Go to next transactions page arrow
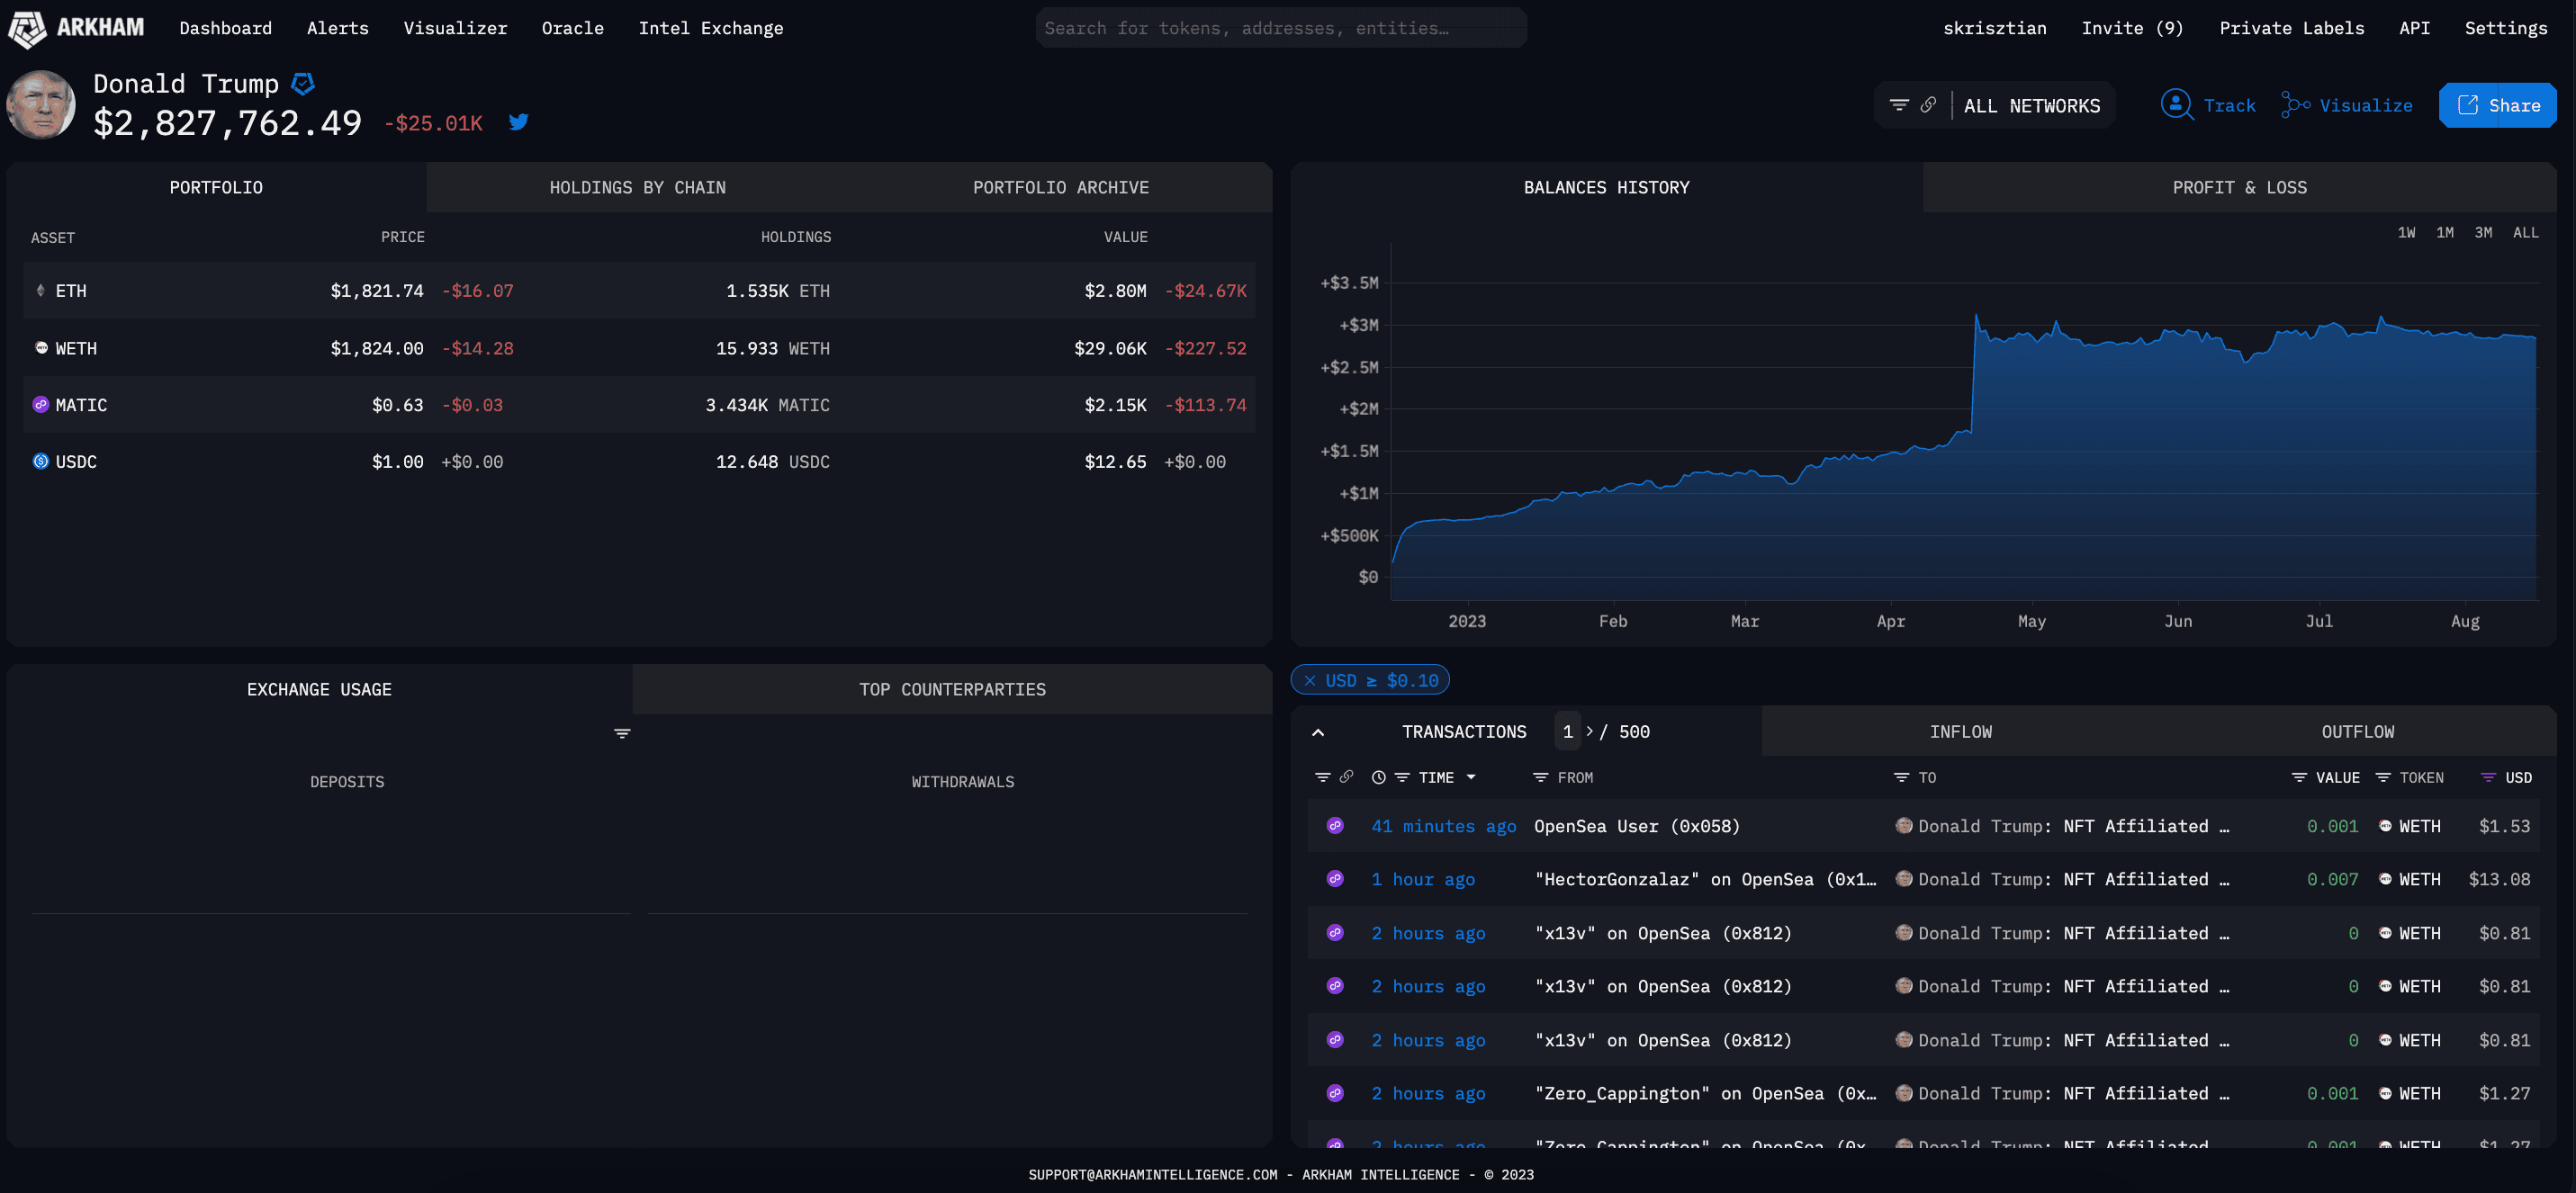 1590,732
